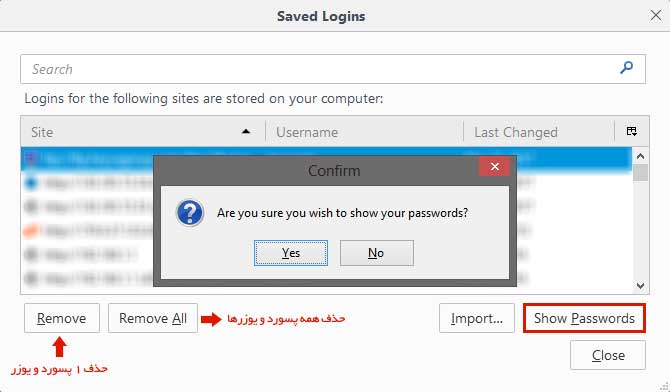Confirm showing passwords with Yes

291,253
